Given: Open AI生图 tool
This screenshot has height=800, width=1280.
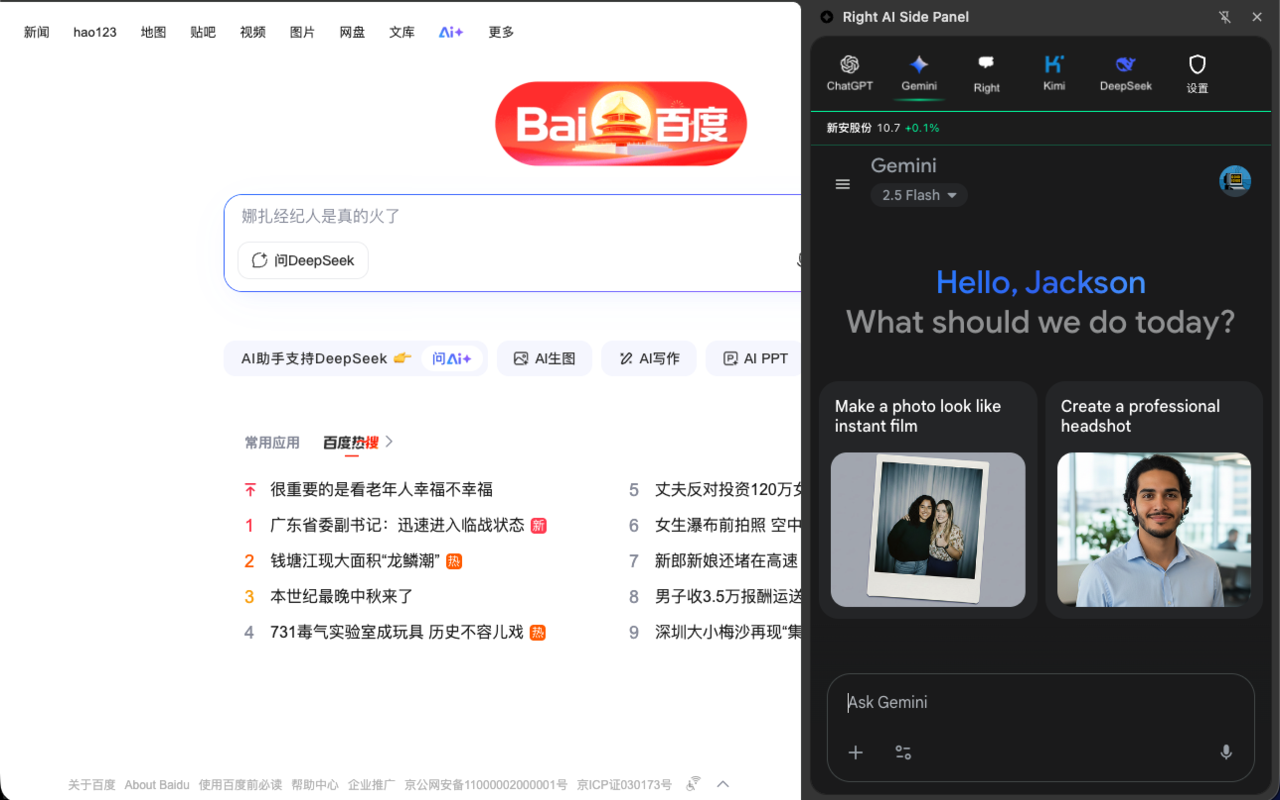Looking at the screenshot, I should 544,358.
